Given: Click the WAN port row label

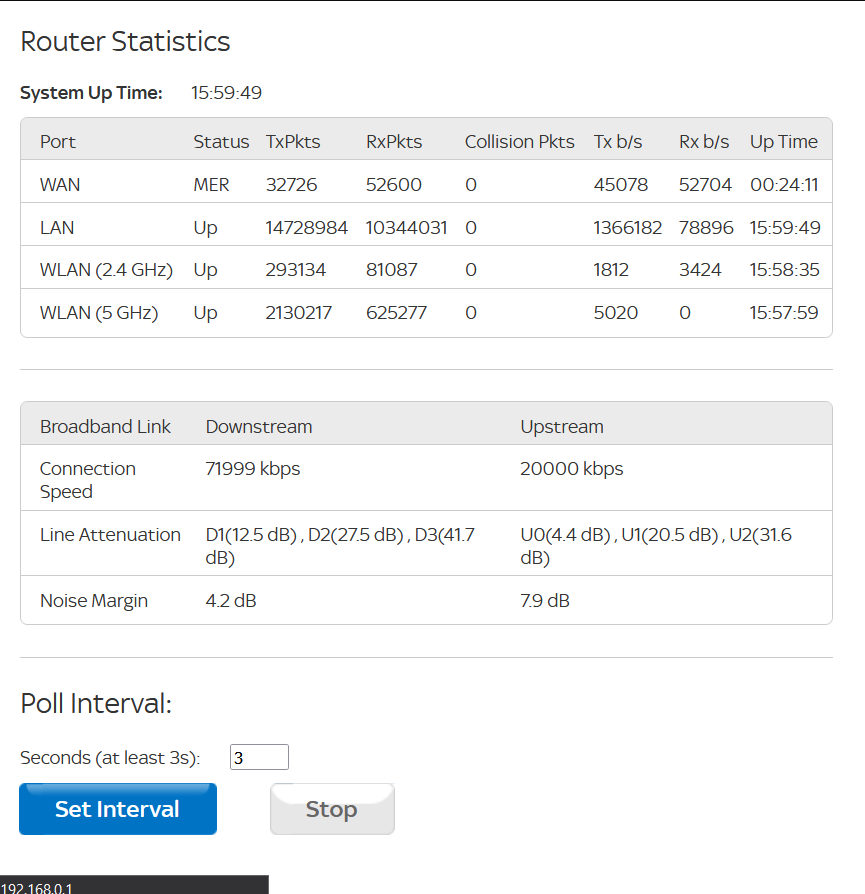Looking at the screenshot, I should (60, 185).
